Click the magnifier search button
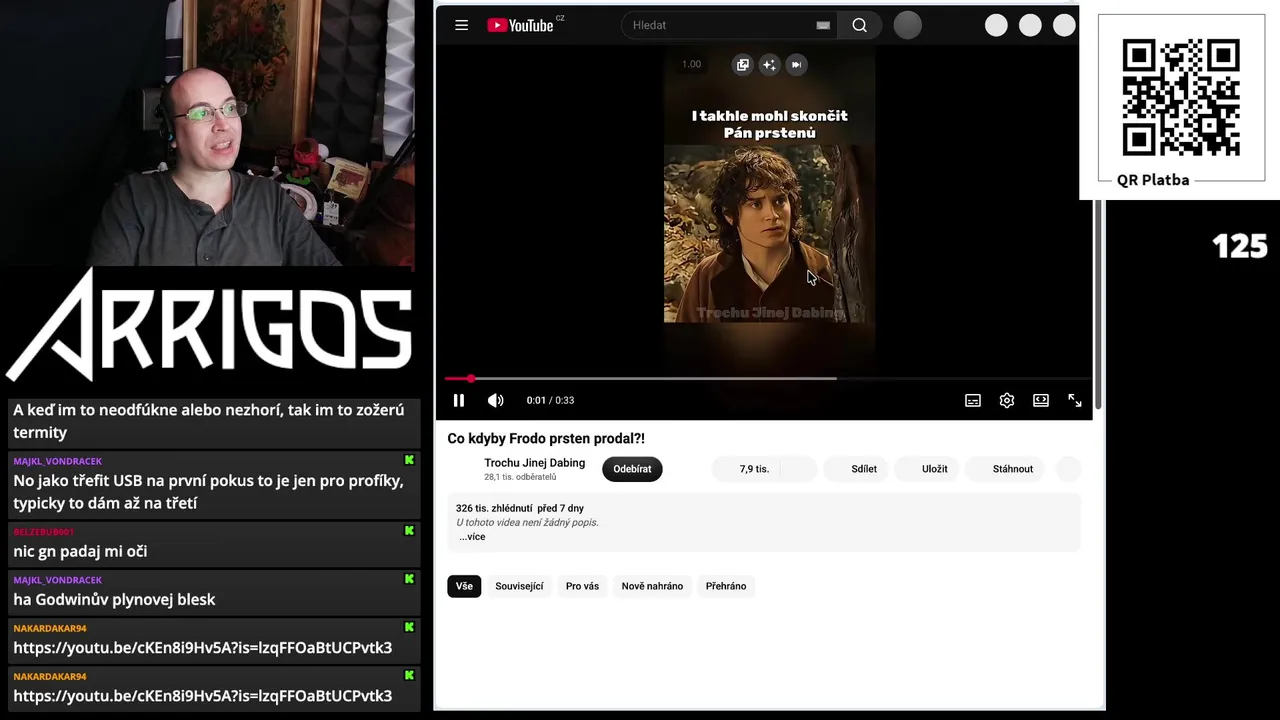Screen dimensions: 1280x720 (x=859, y=25)
